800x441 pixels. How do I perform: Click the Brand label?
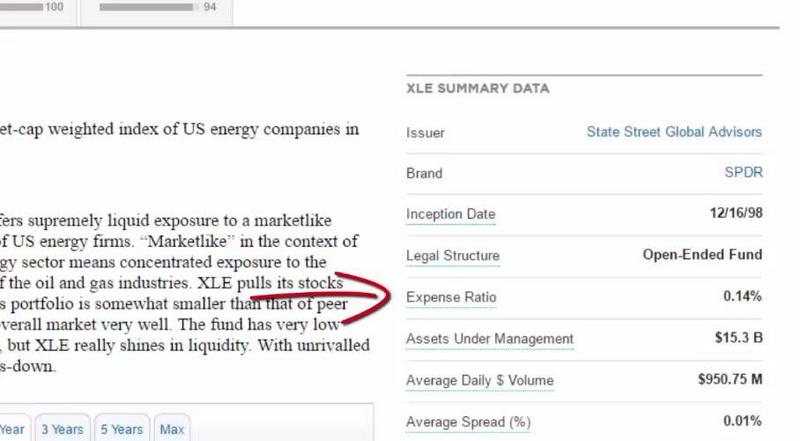(x=424, y=173)
